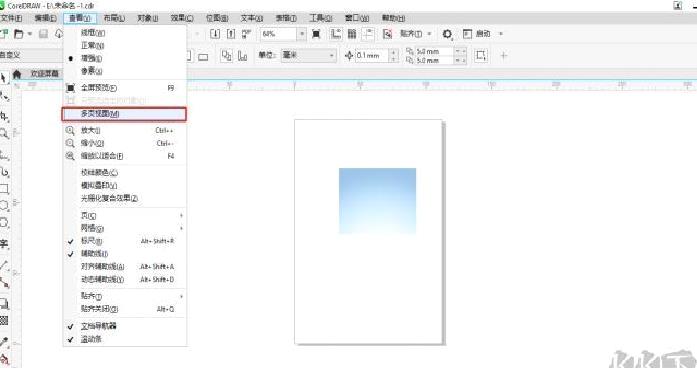This screenshot has height=368, width=697.
Task: Open Options via the gear icon
Action: [x=447, y=34]
